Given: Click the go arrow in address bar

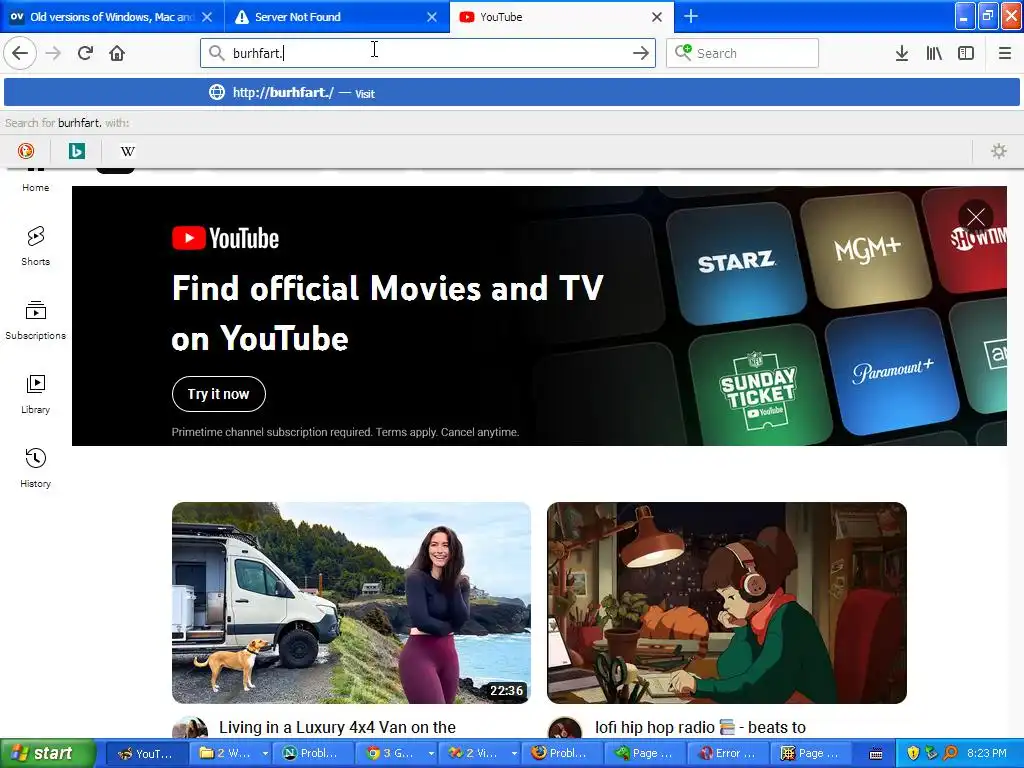Looking at the screenshot, I should click(641, 53).
